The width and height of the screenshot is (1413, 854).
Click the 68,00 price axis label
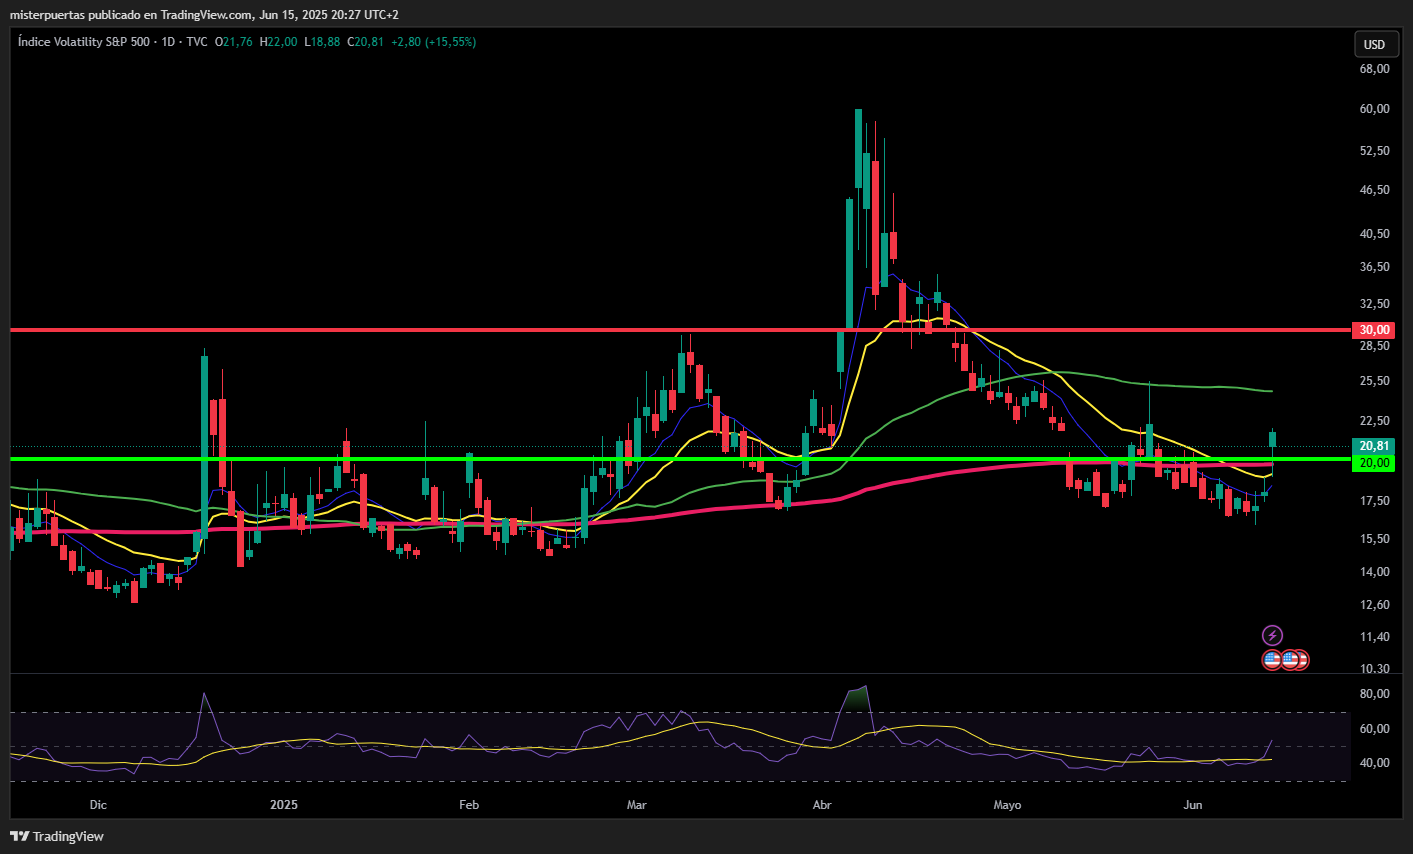(1375, 69)
